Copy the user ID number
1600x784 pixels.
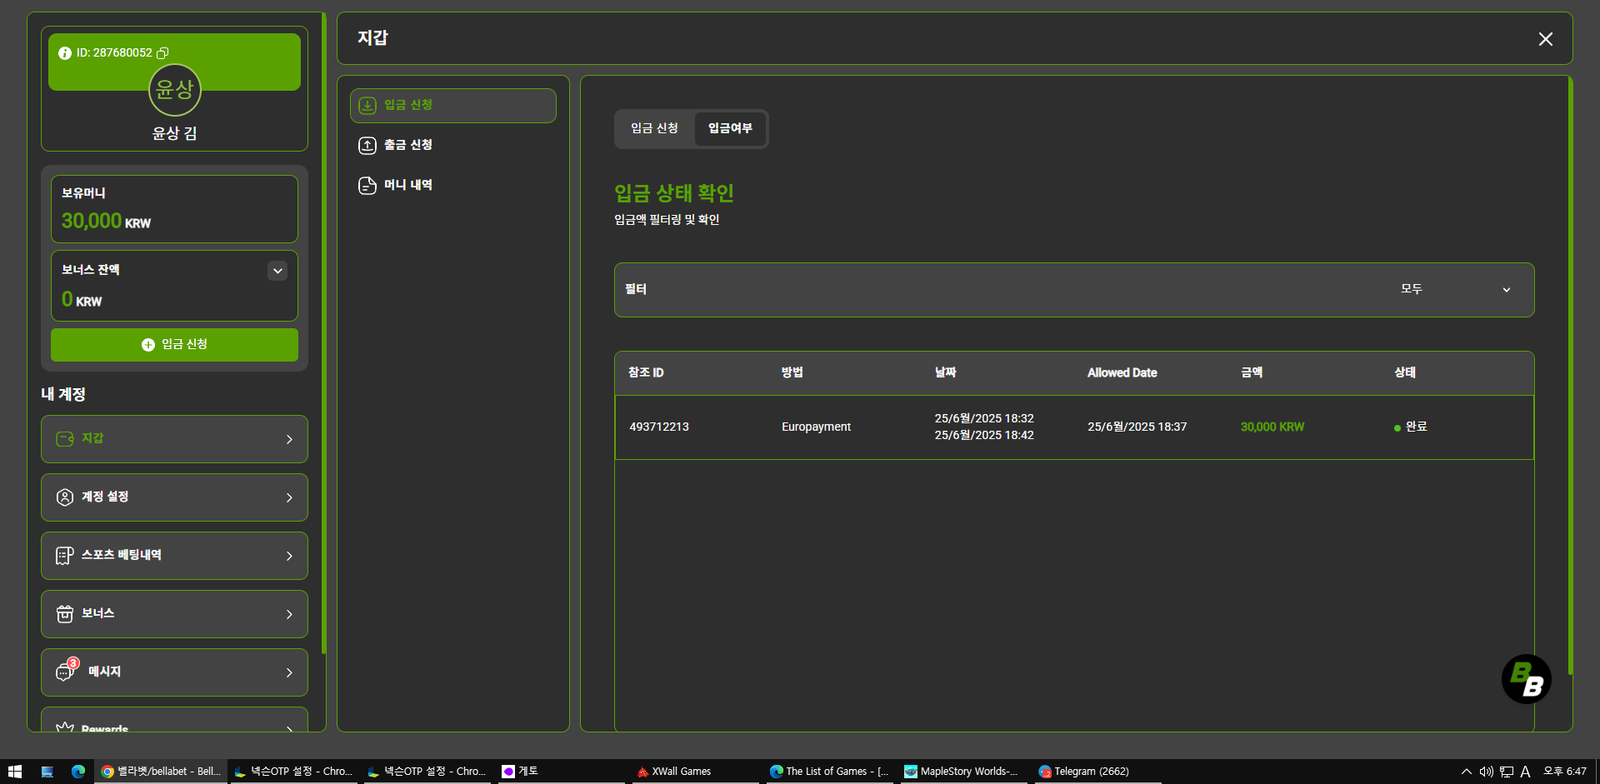(x=163, y=53)
